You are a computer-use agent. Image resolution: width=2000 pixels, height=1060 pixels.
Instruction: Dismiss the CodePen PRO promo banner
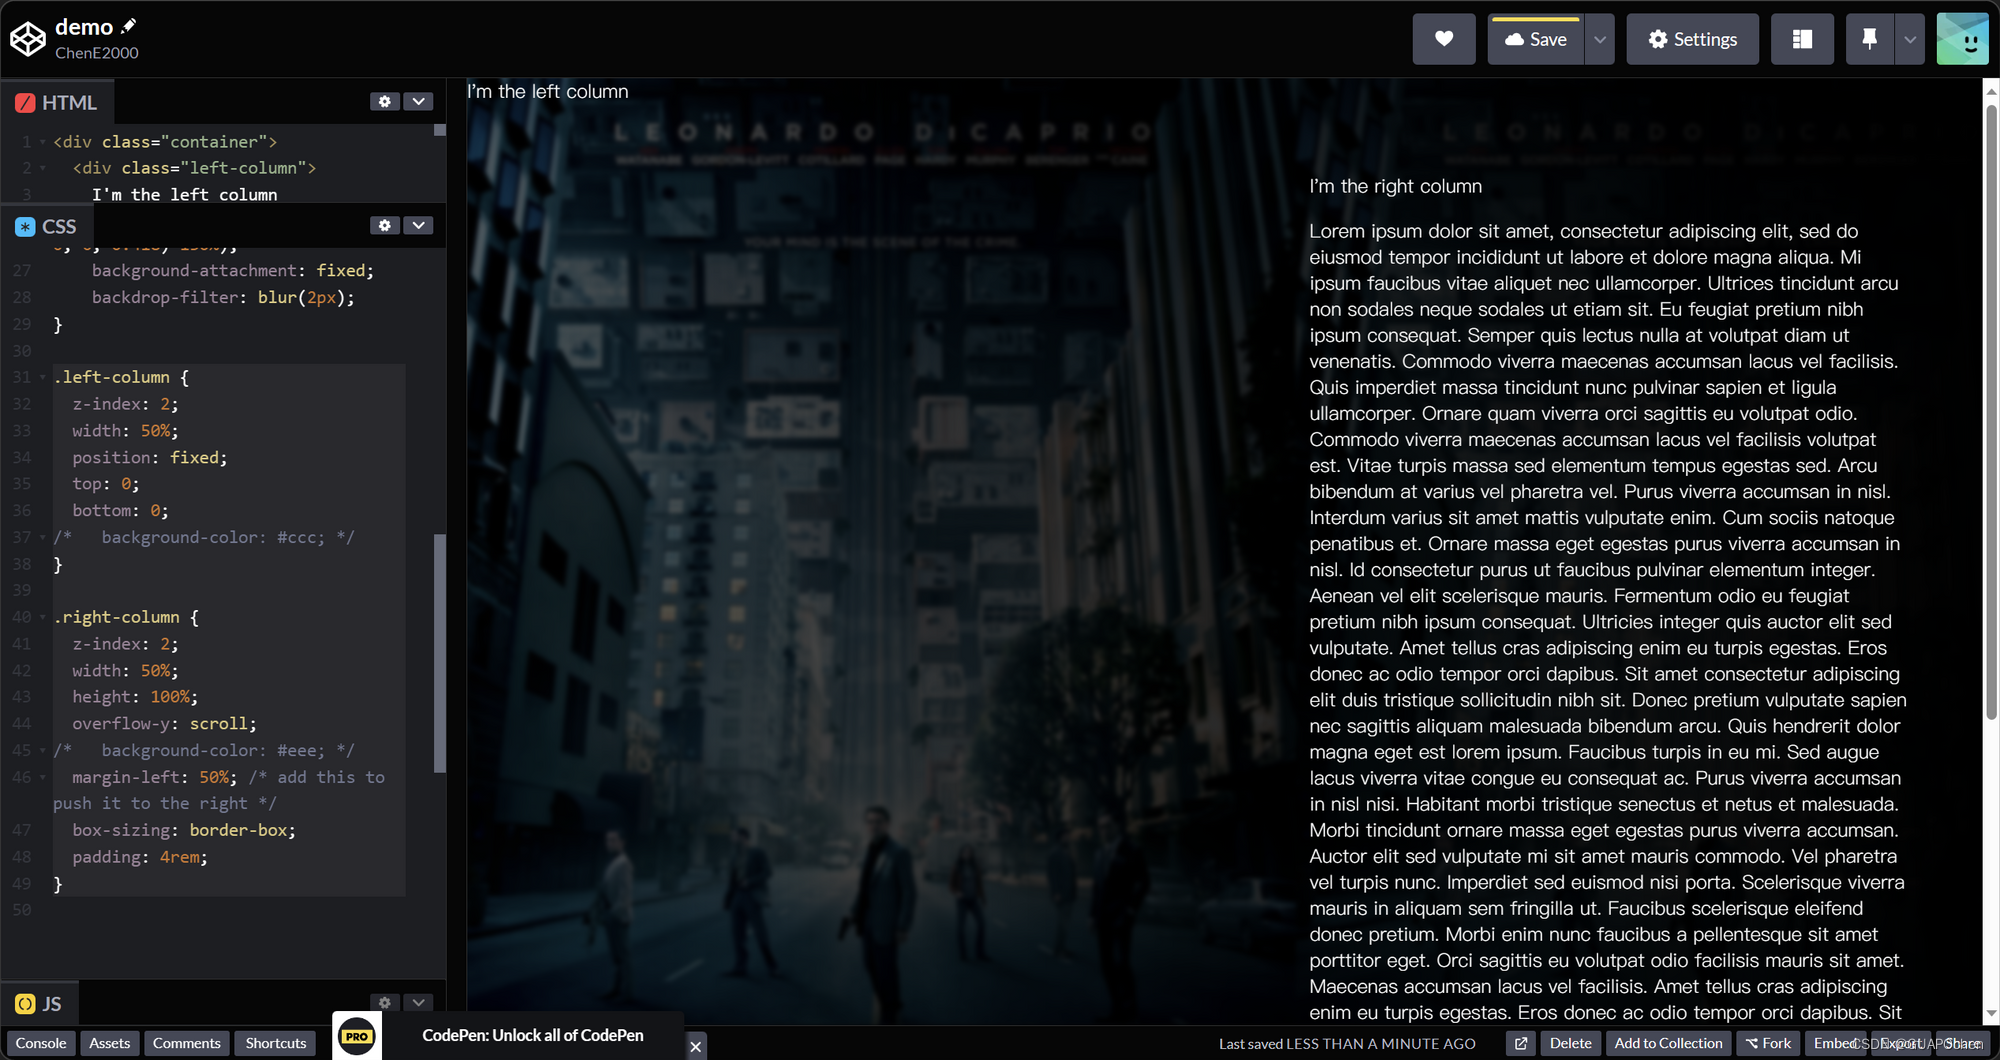pyautogui.click(x=696, y=1046)
